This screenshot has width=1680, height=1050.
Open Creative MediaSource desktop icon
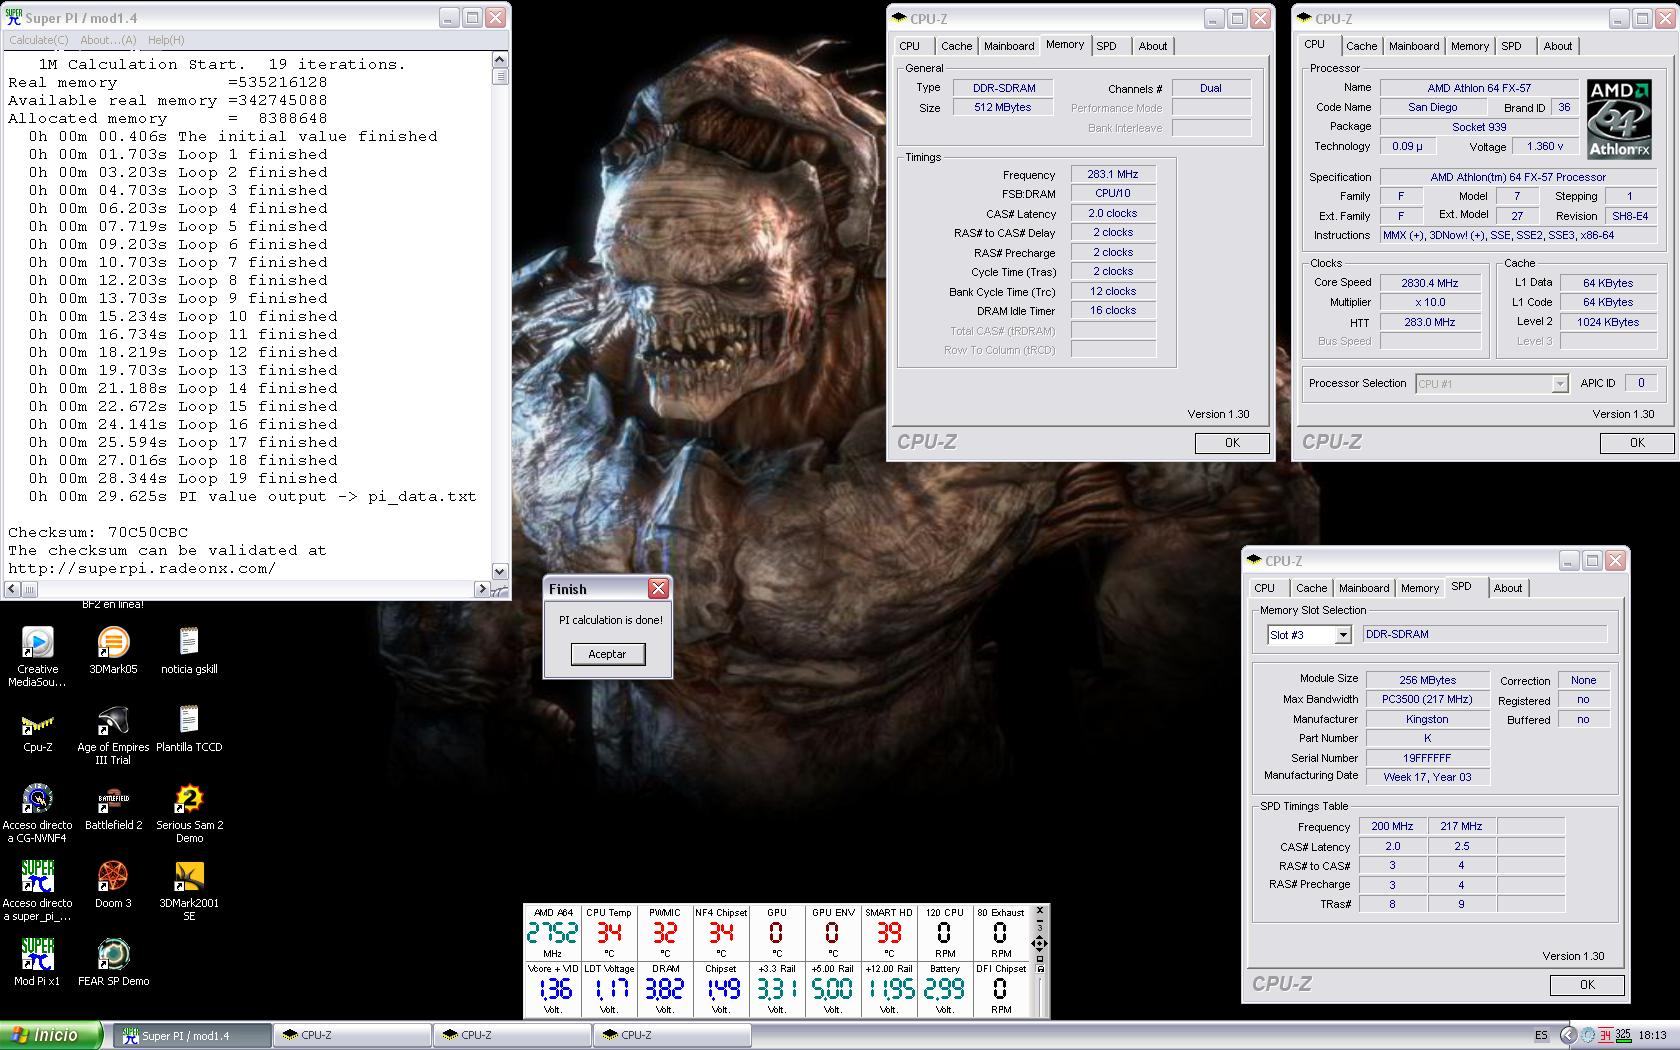point(37,643)
